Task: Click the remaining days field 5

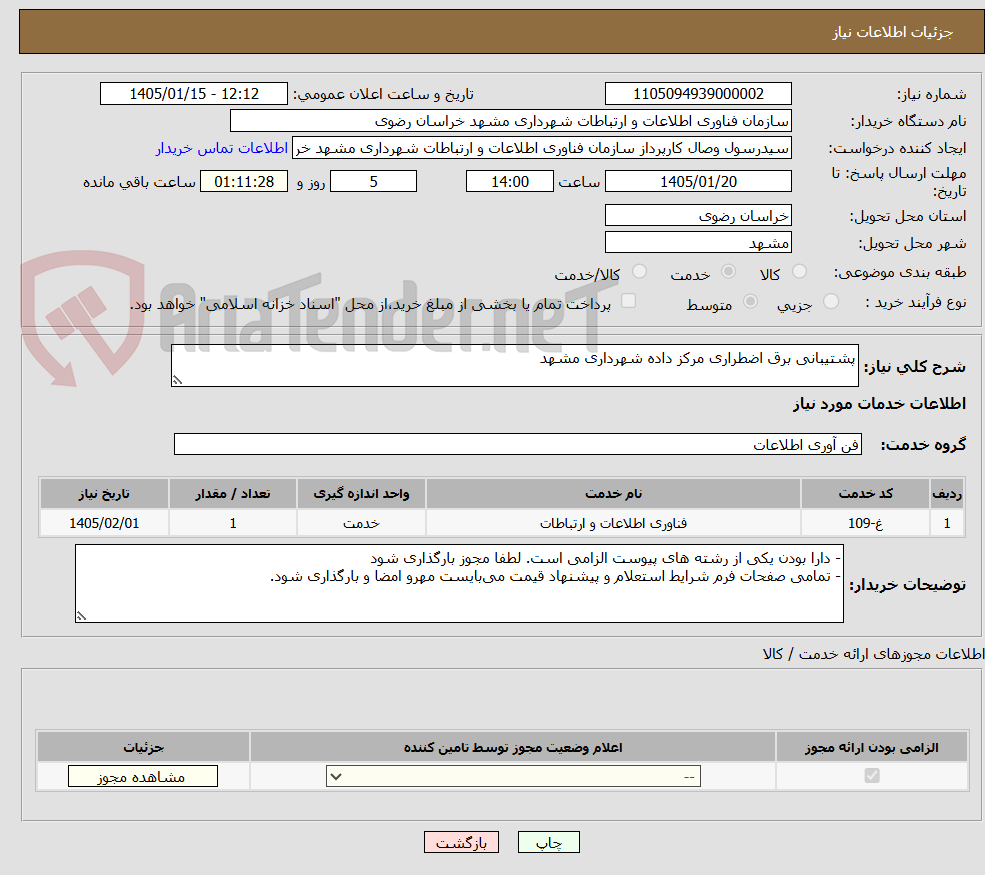Action: click(373, 182)
